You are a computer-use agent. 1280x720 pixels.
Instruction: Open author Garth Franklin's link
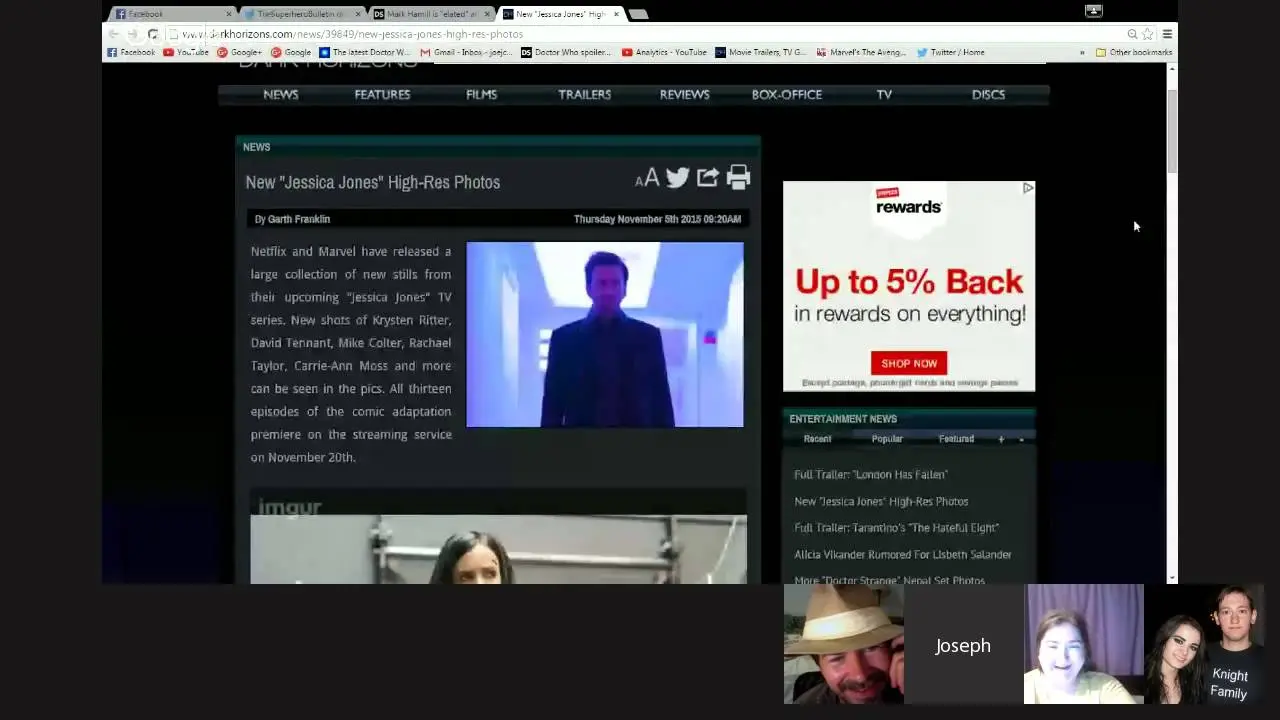(x=299, y=219)
